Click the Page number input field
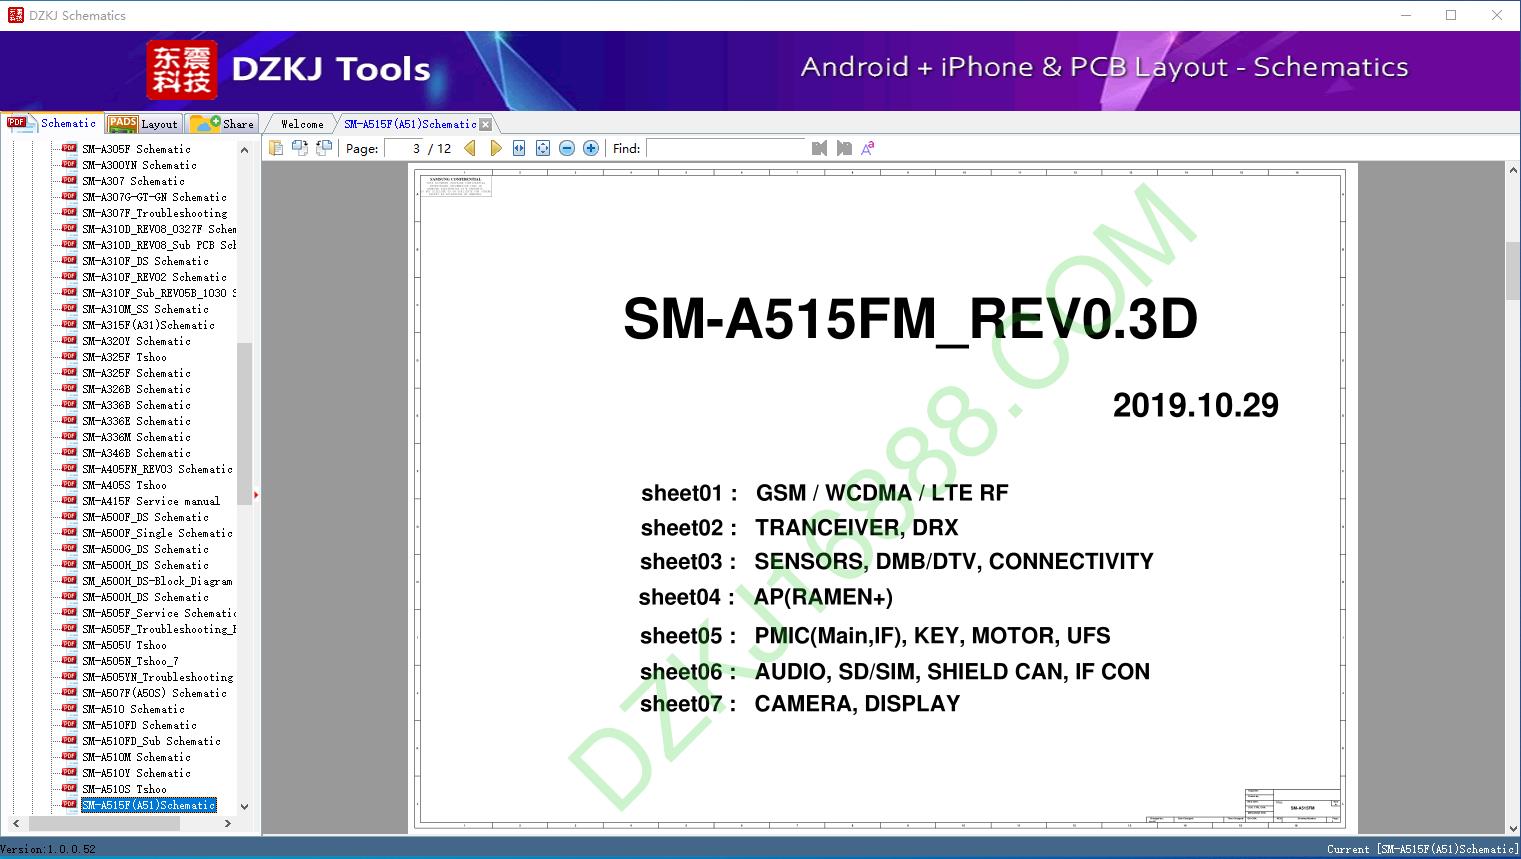This screenshot has width=1521, height=859. tap(404, 148)
